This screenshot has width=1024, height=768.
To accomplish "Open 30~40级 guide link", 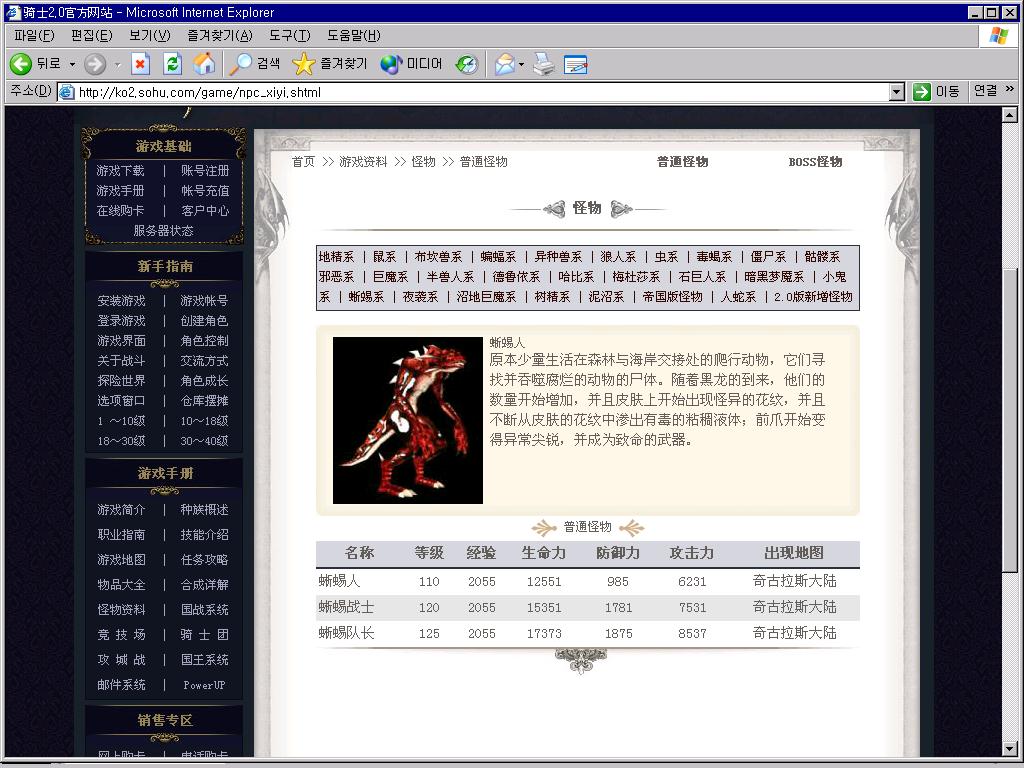I will [x=204, y=441].
